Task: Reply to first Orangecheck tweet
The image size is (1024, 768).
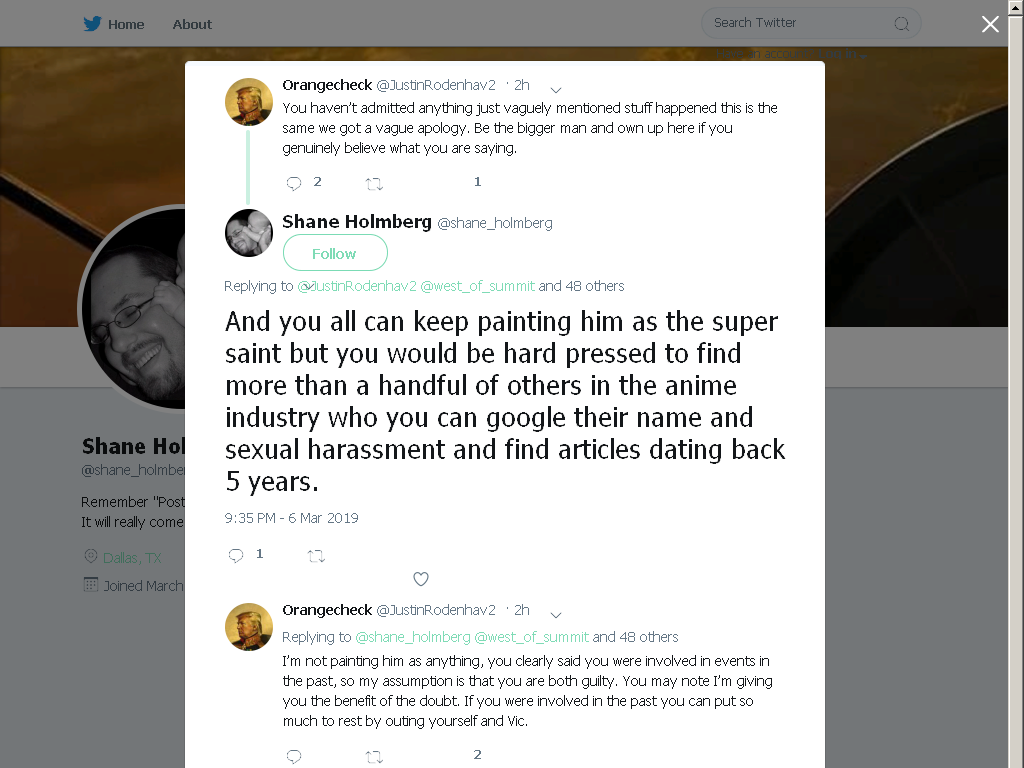Action: pos(294,184)
